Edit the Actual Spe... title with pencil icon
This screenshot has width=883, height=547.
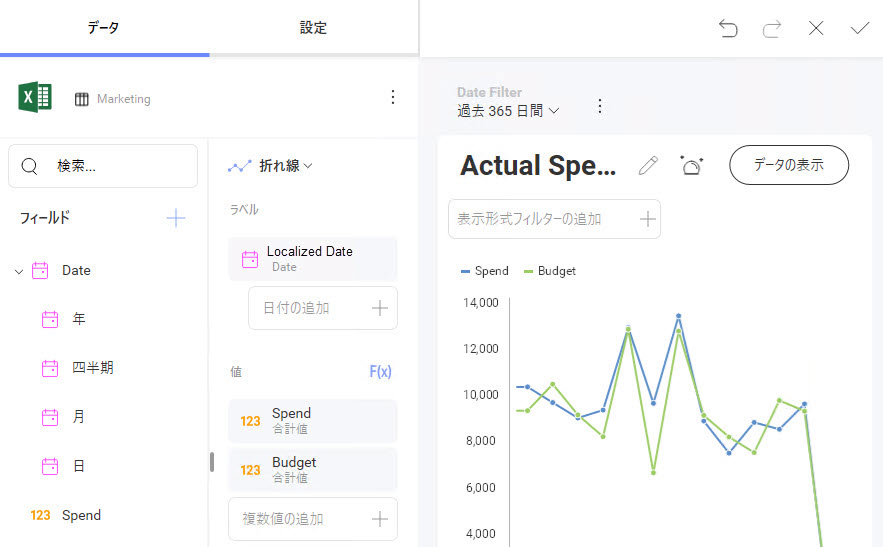tap(648, 166)
